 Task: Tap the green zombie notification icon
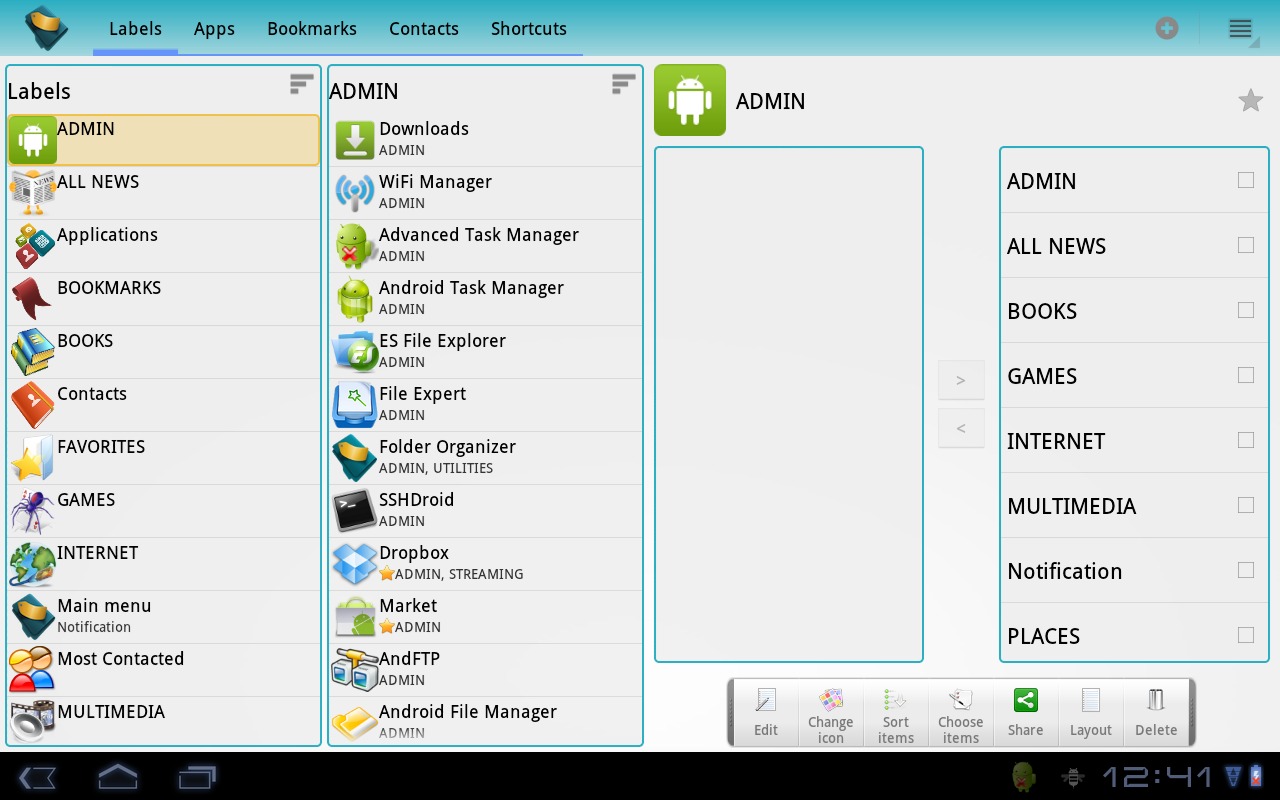click(1023, 777)
